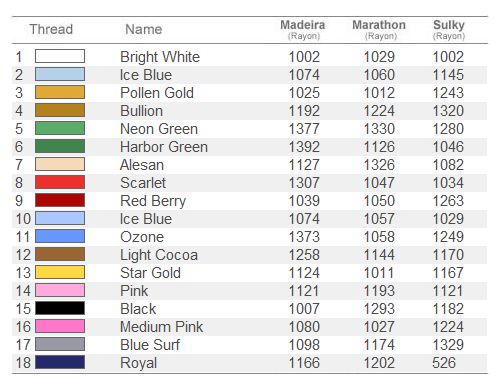Pick the Bullion color swatch
Viewport: 500px width, 384px height.
[60, 110]
